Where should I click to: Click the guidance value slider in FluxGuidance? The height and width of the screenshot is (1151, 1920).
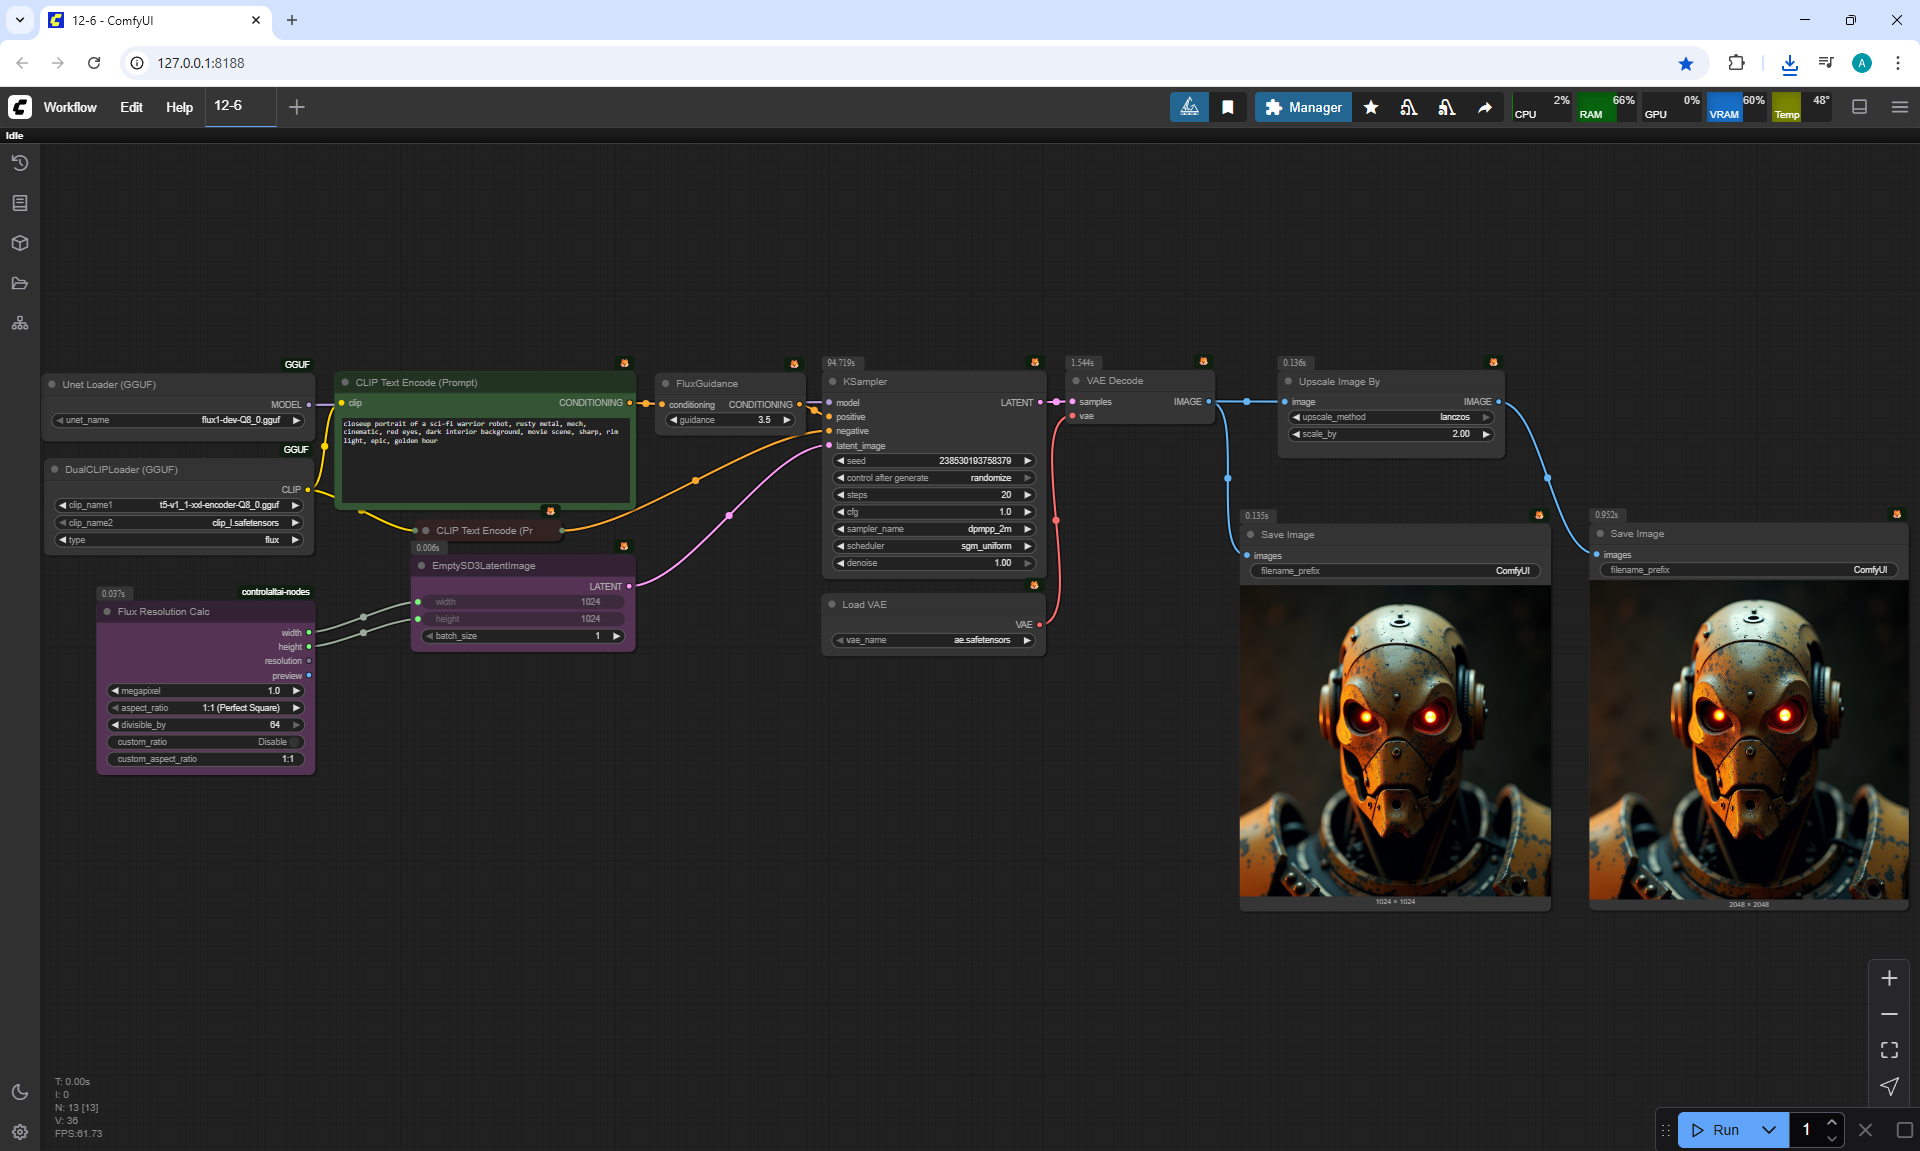point(730,420)
